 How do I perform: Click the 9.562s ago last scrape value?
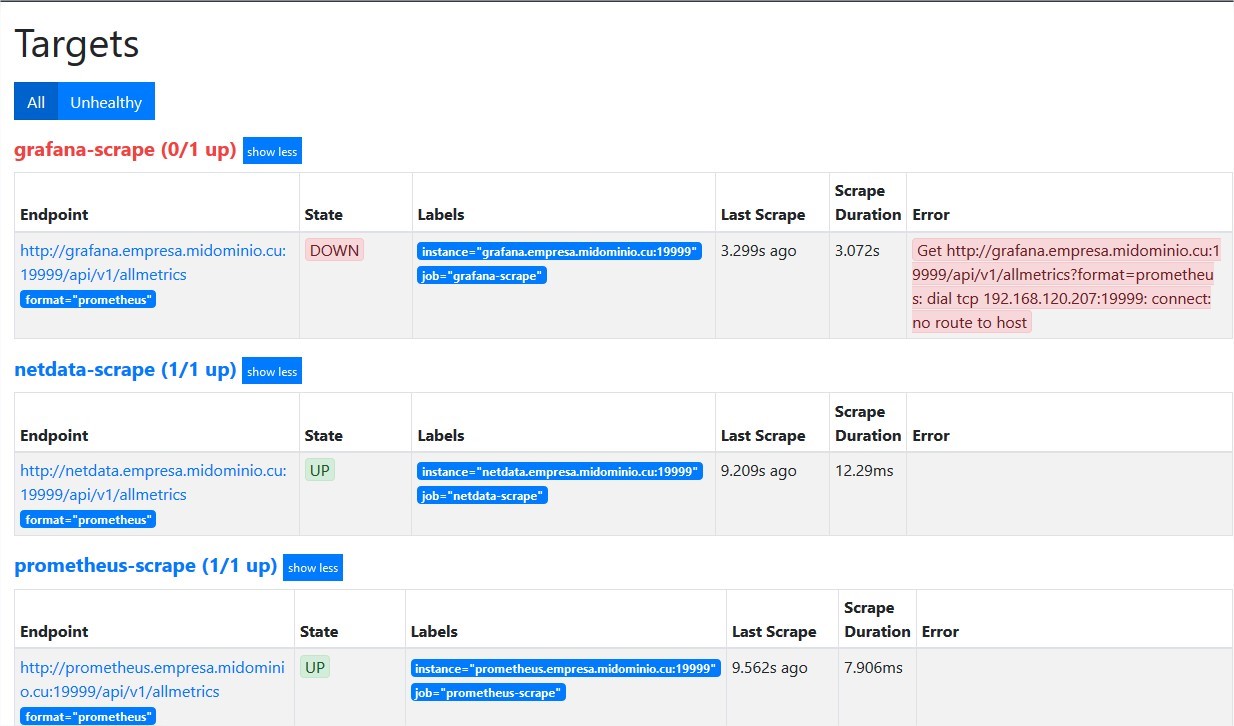click(x=770, y=668)
